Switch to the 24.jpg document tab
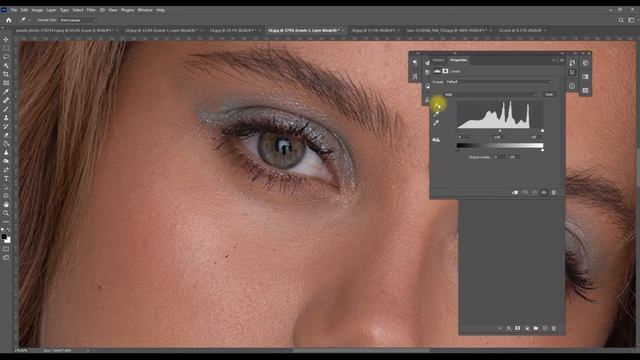 (233, 30)
